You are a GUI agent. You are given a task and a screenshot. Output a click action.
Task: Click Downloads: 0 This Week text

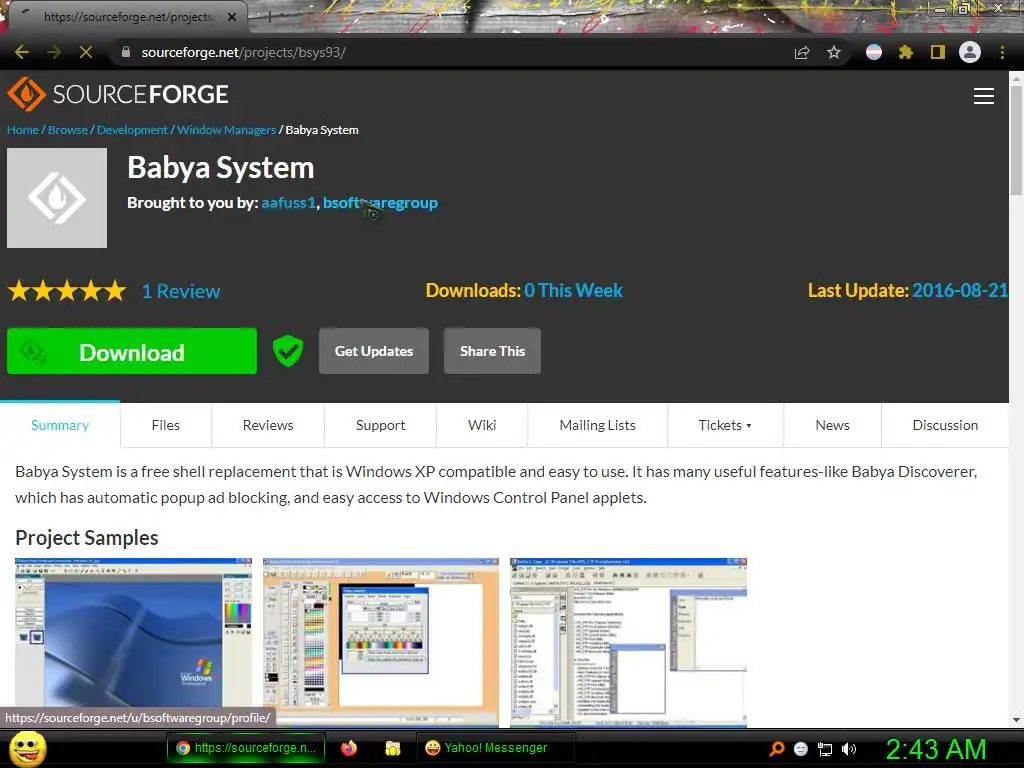(524, 291)
